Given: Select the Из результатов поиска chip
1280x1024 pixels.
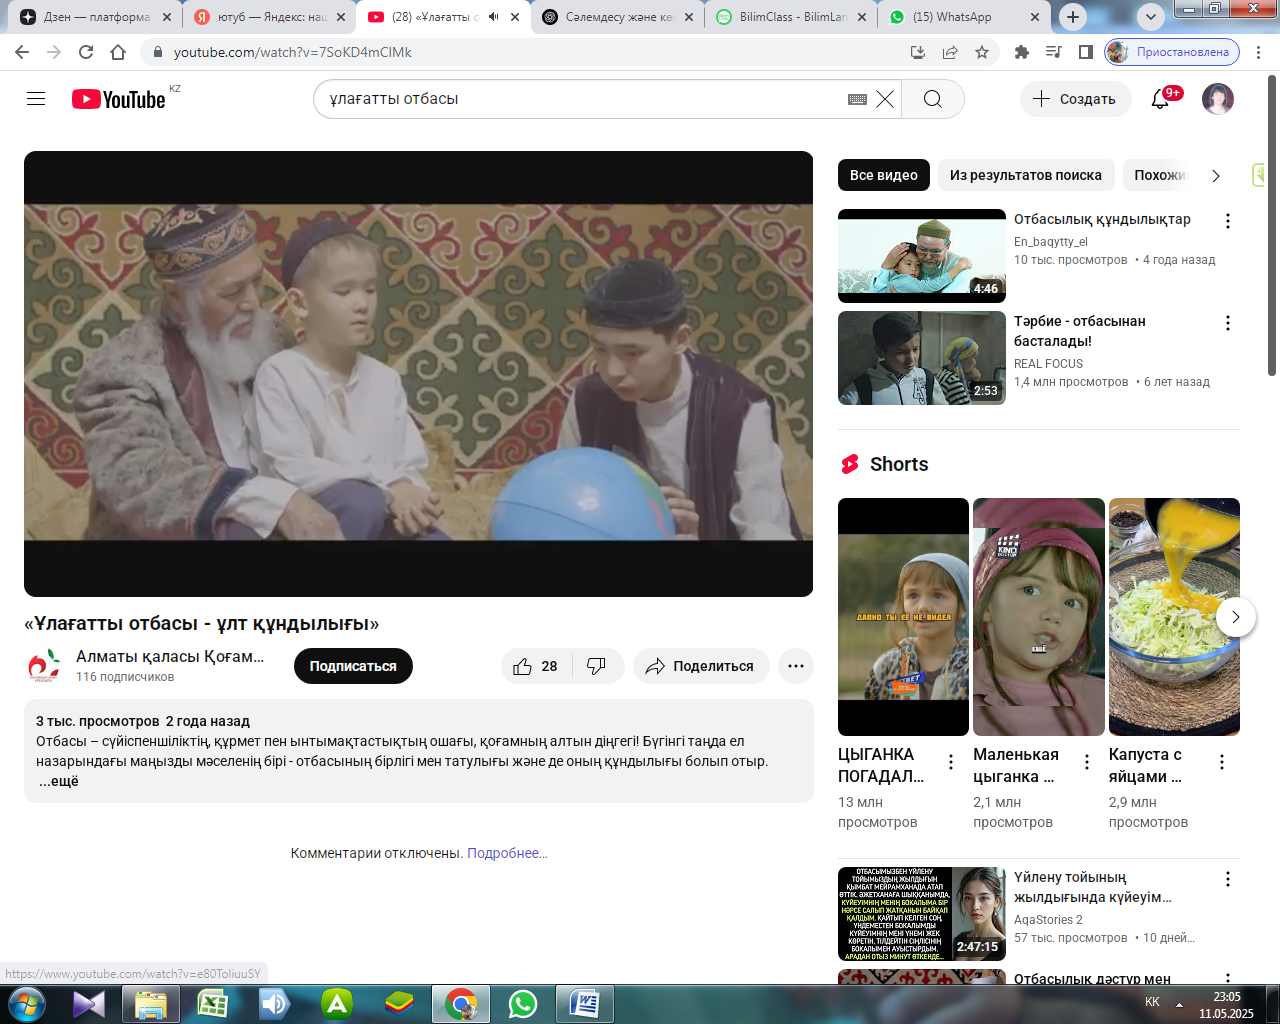Looking at the screenshot, I should pos(1026,175).
